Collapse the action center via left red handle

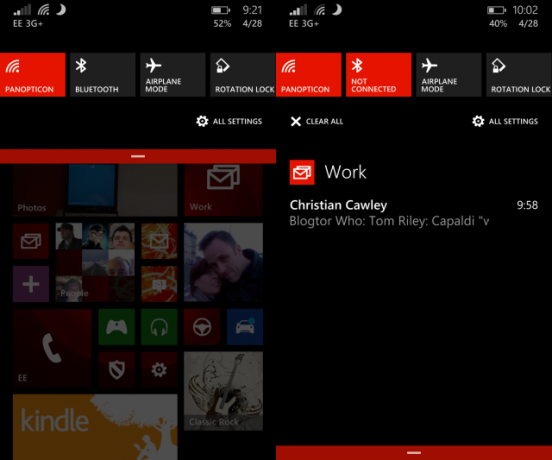point(138,156)
